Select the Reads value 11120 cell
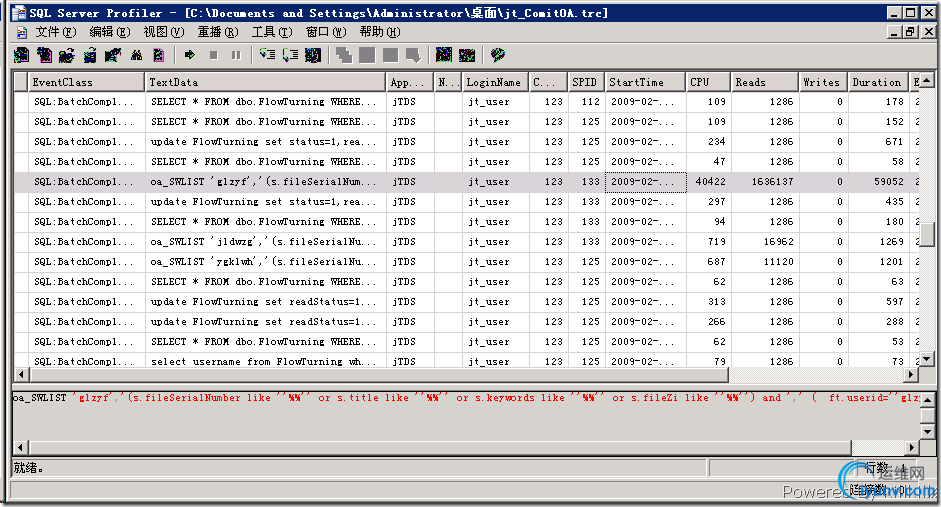 (x=765, y=262)
